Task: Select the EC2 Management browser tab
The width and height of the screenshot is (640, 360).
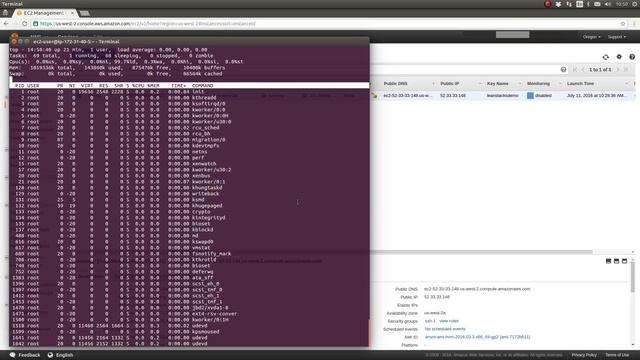Action: pyautogui.click(x=44, y=13)
